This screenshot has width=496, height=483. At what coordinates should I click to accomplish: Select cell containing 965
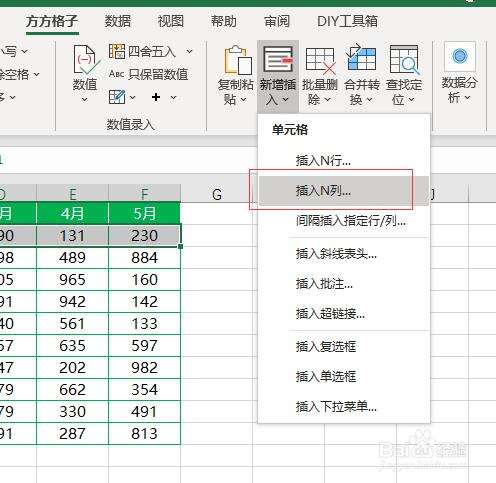(72, 279)
